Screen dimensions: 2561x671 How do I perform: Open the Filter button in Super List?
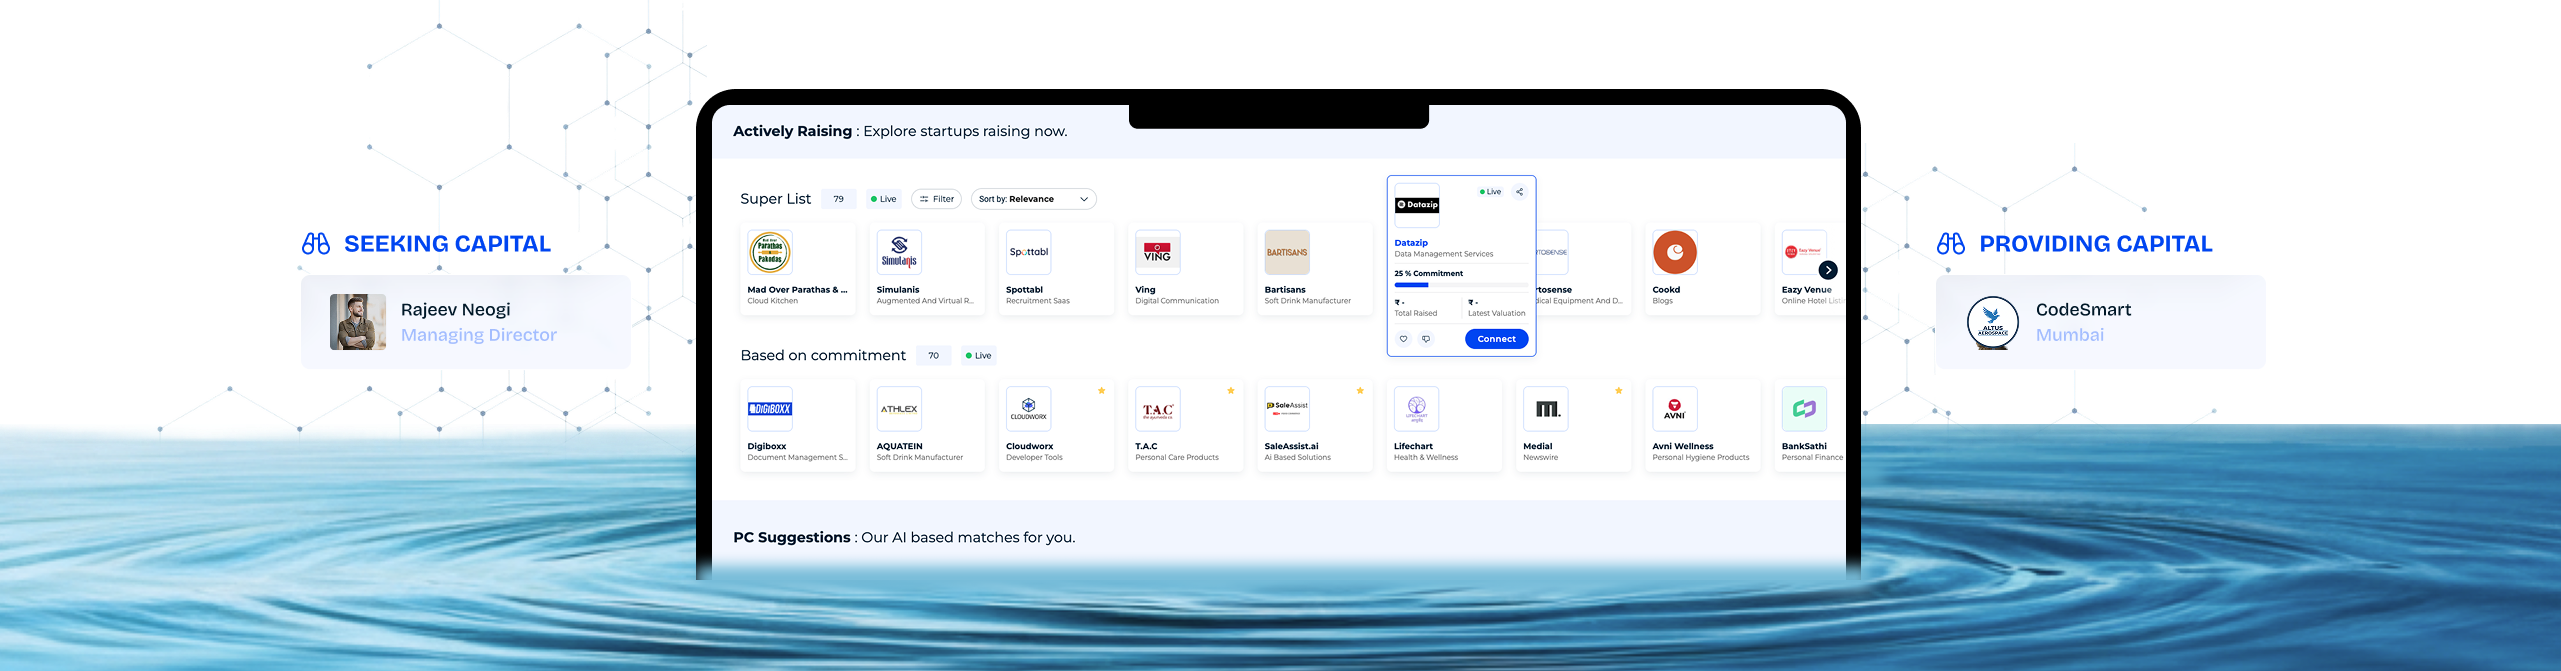coord(936,199)
